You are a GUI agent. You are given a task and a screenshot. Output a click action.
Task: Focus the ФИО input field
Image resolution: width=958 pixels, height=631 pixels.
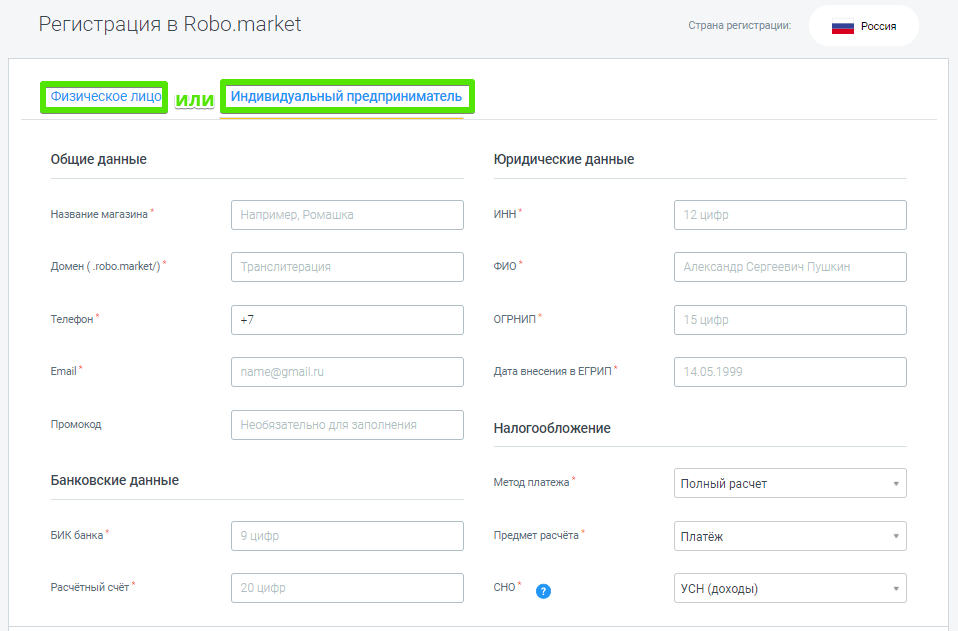click(790, 267)
